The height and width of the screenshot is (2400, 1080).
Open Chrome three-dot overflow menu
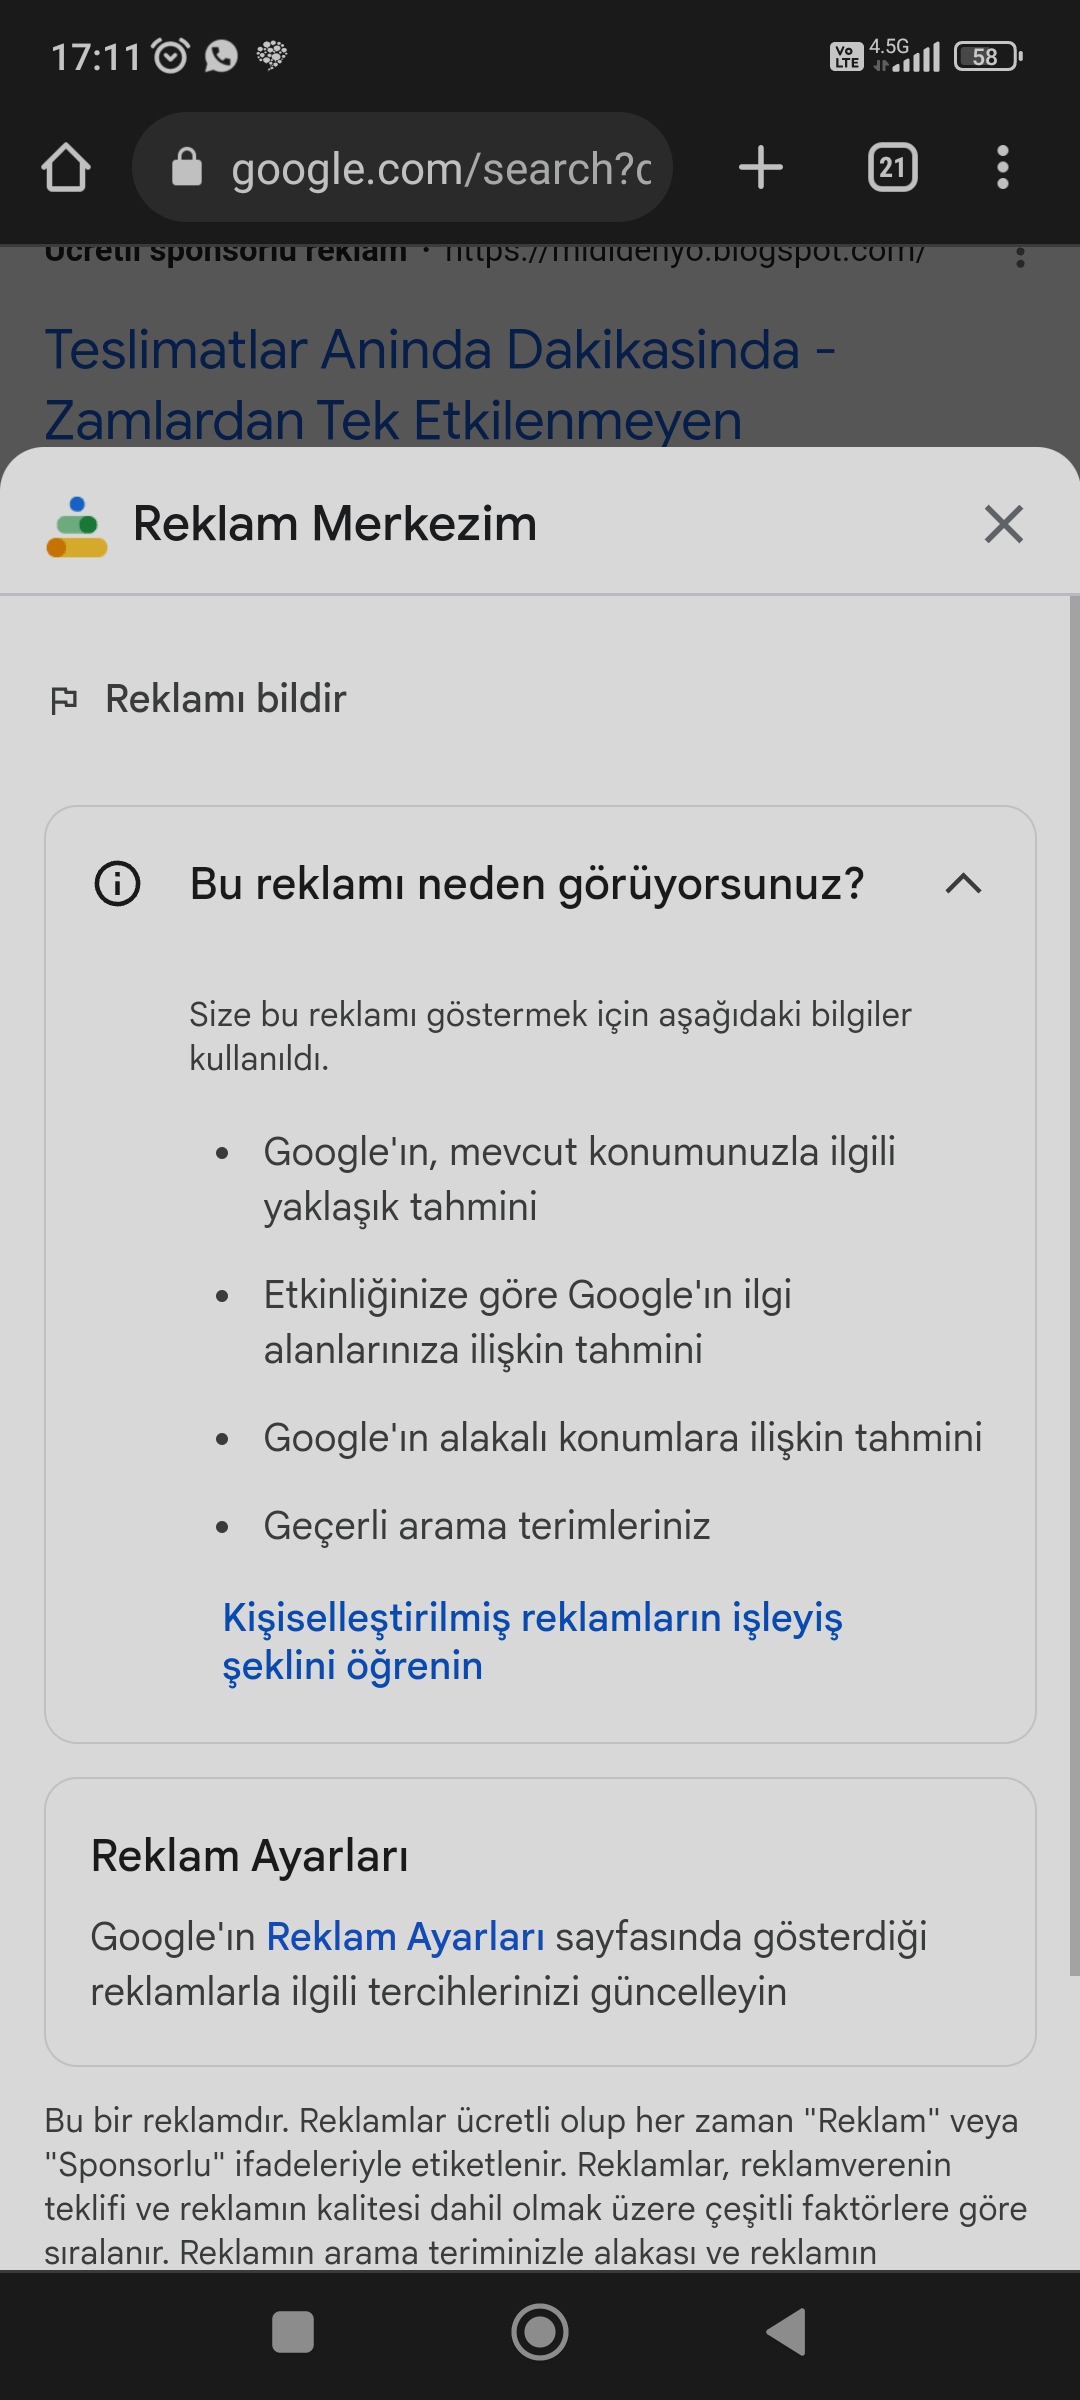click(x=1003, y=167)
